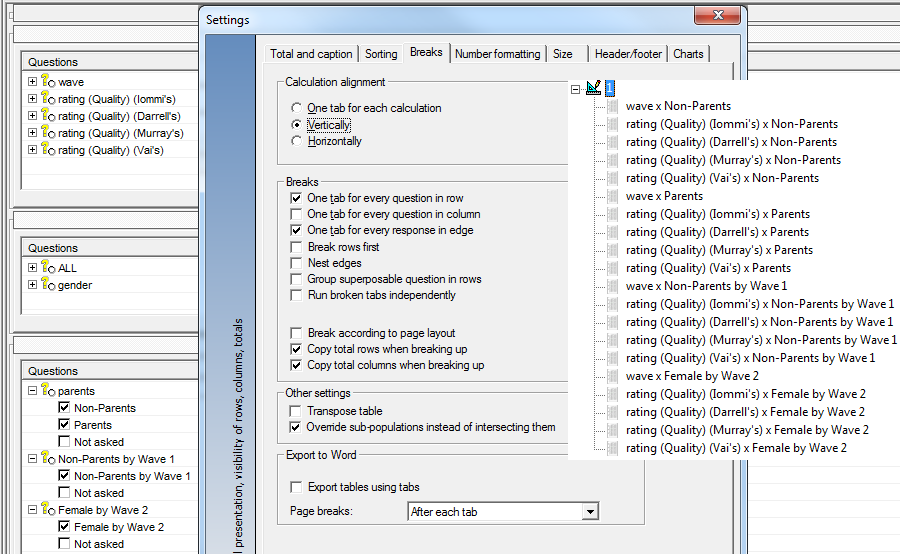Click the question icon beside rating (Quality) (Darrell's)
Viewport: 900px width, 554px height.
click(48, 115)
